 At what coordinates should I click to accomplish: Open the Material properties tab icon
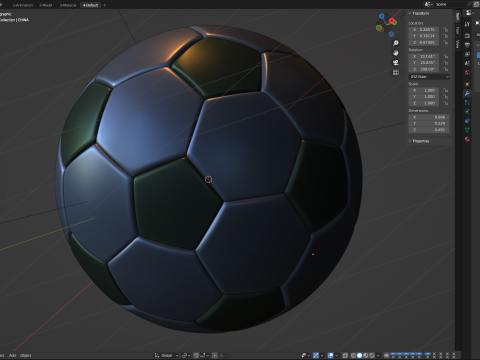click(x=467, y=139)
